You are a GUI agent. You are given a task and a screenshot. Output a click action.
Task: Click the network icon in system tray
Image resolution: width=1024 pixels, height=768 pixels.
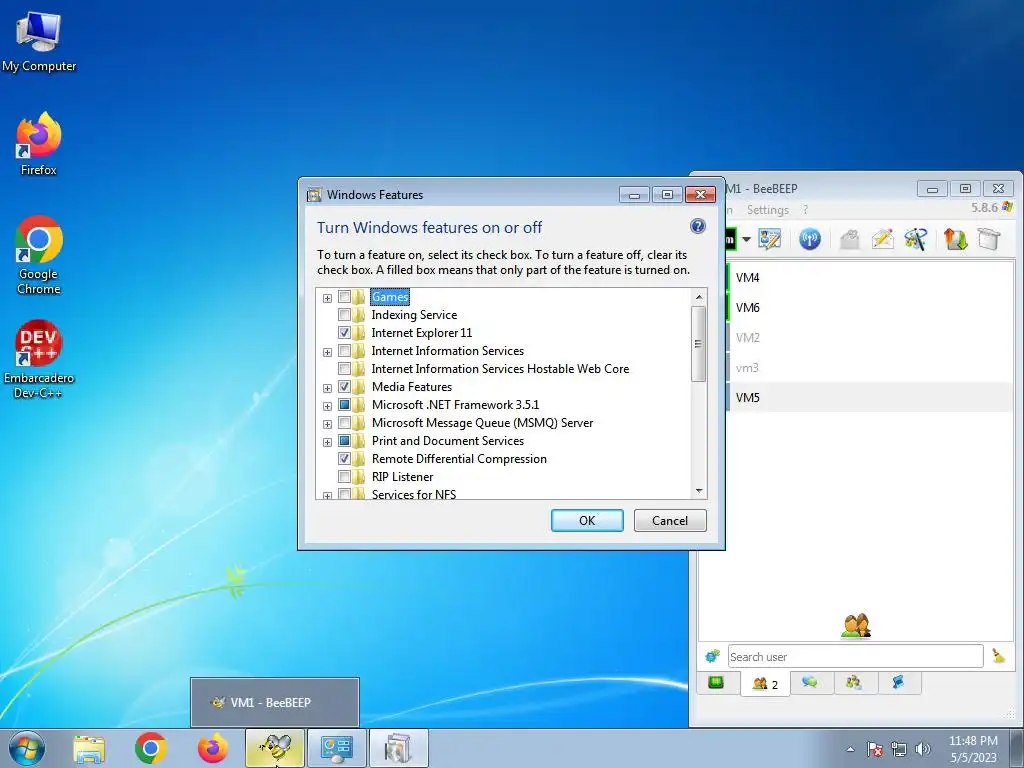tap(899, 749)
